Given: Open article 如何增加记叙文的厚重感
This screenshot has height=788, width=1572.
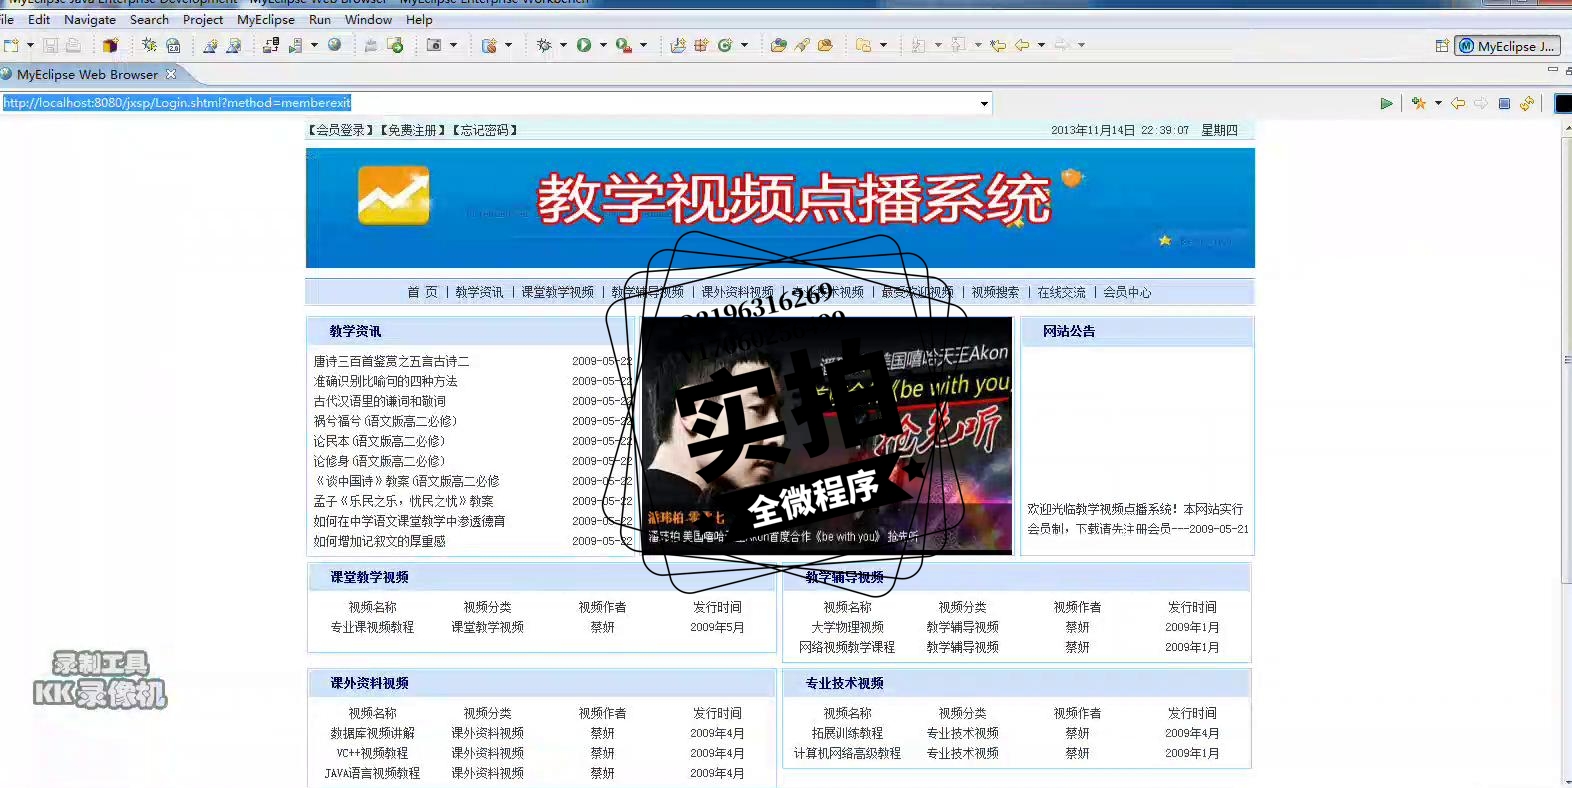Looking at the screenshot, I should (379, 541).
